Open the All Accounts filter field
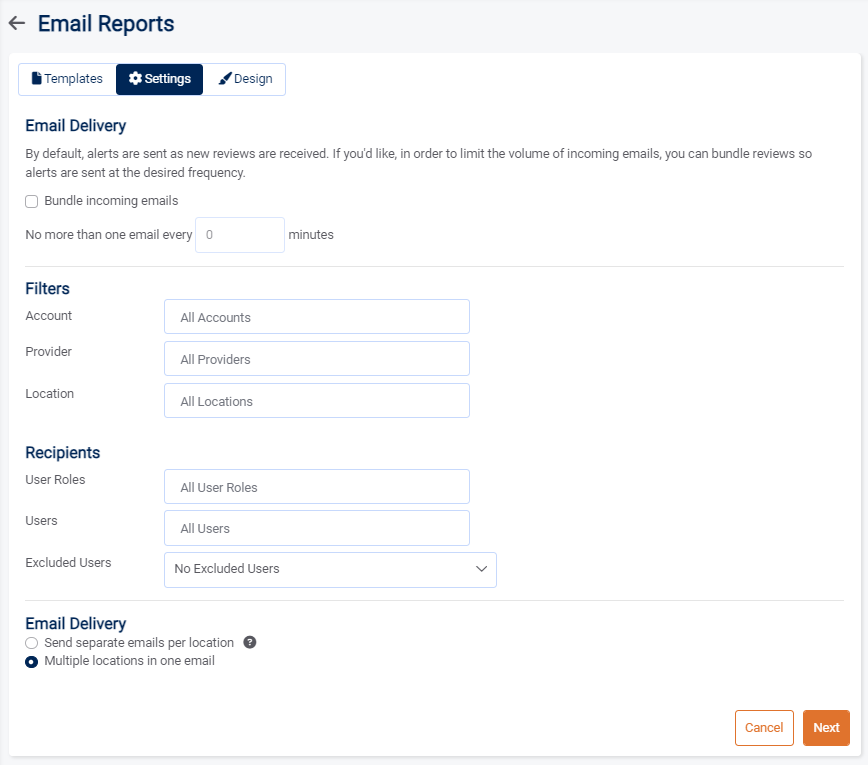The image size is (868, 765). tap(316, 316)
